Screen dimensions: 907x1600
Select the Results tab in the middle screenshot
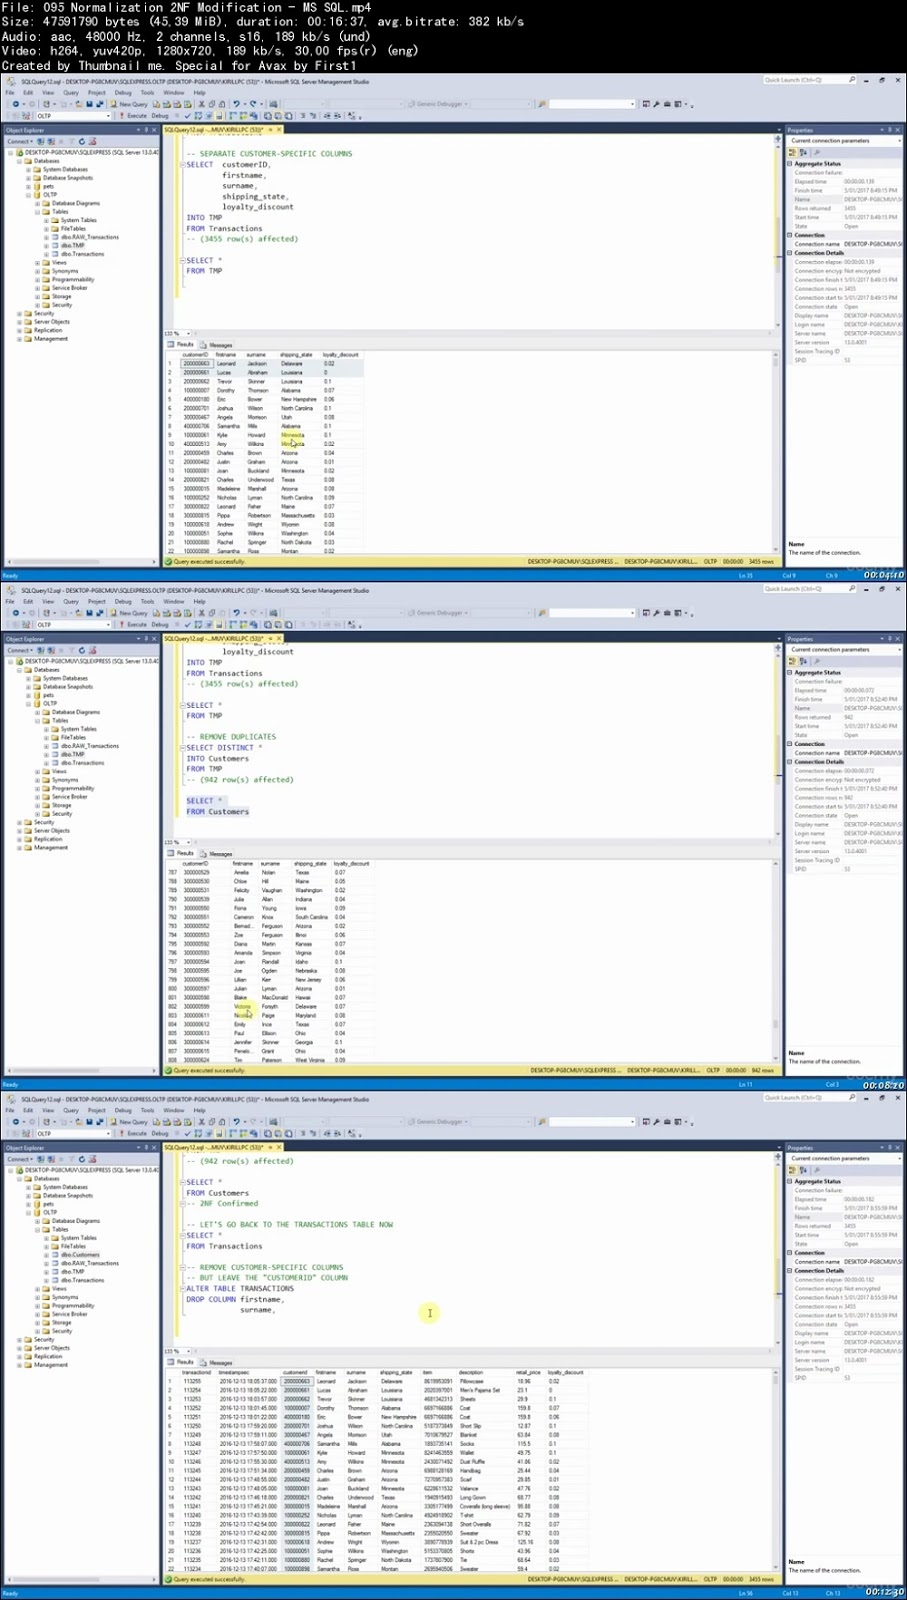(x=183, y=854)
